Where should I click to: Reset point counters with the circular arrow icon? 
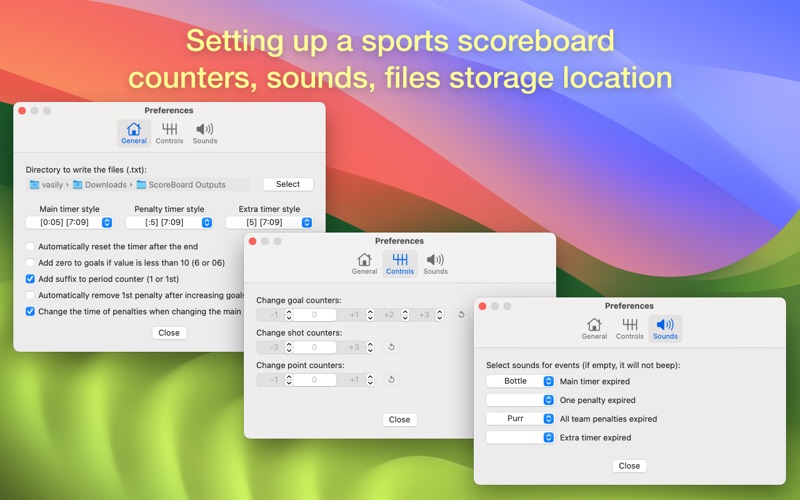pos(391,380)
